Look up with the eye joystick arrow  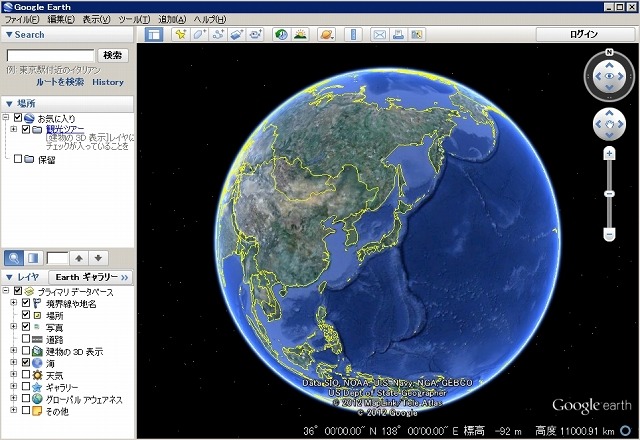click(x=609, y=65)
